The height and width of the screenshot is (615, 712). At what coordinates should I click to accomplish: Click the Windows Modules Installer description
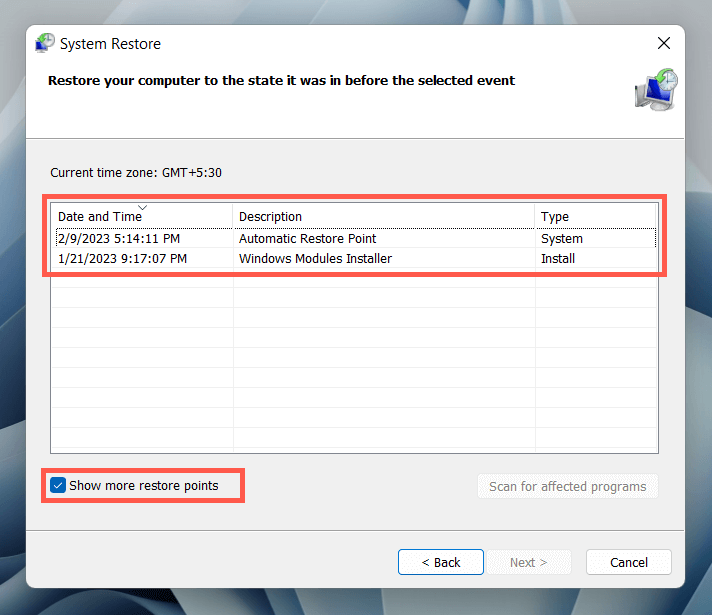[315, 258]
